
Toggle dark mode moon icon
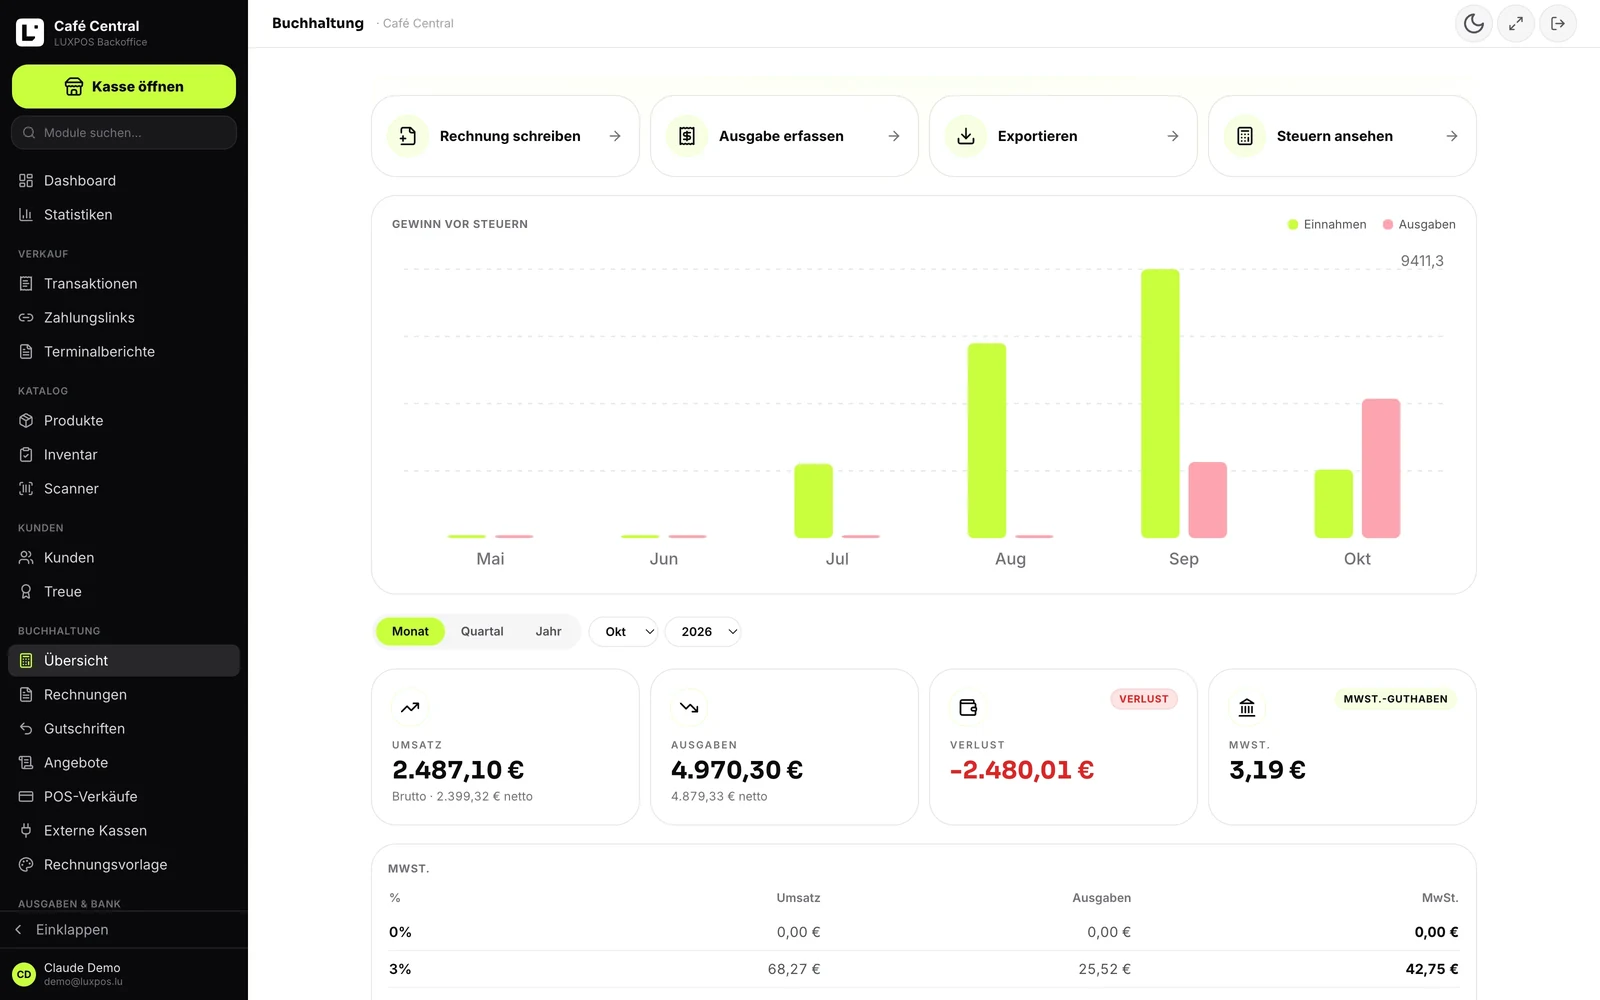1474,23
